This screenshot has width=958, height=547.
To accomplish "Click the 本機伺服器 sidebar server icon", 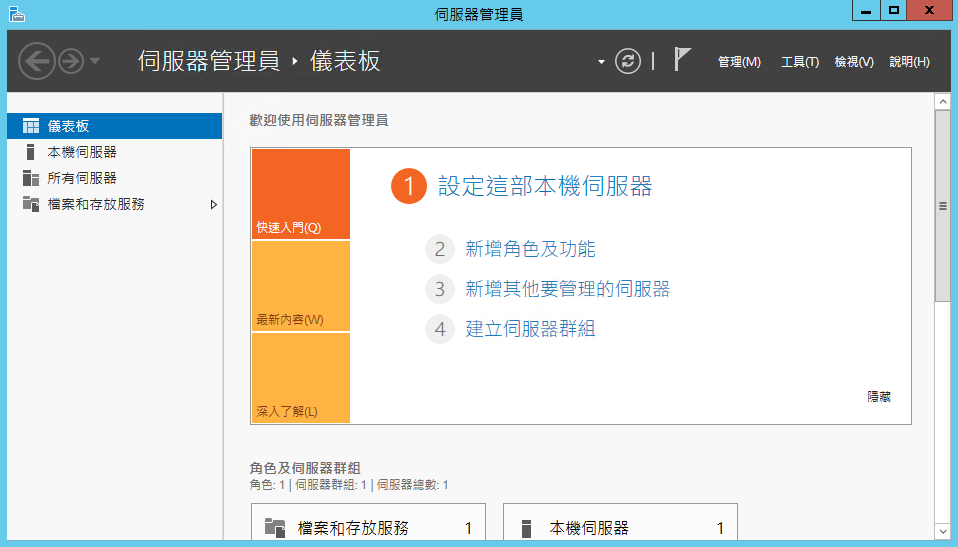I will [x=31, y=152].
